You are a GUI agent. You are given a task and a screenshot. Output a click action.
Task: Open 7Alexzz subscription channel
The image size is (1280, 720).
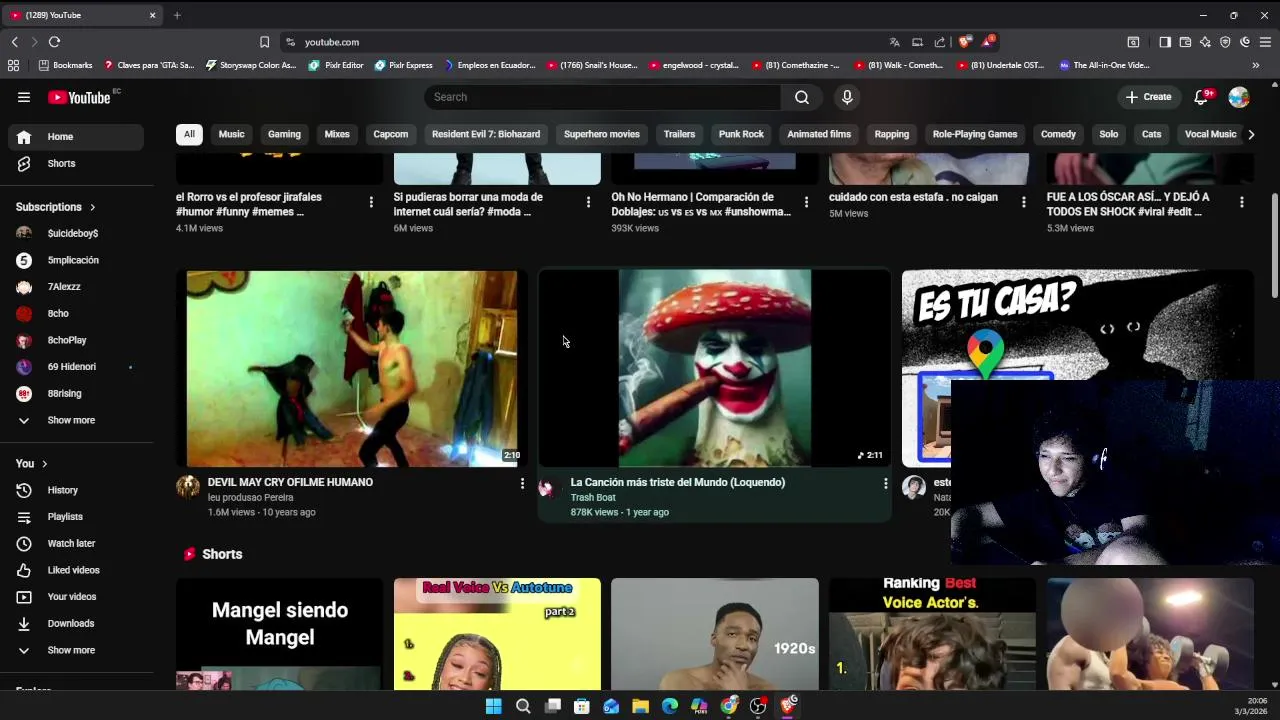[77, 287]
